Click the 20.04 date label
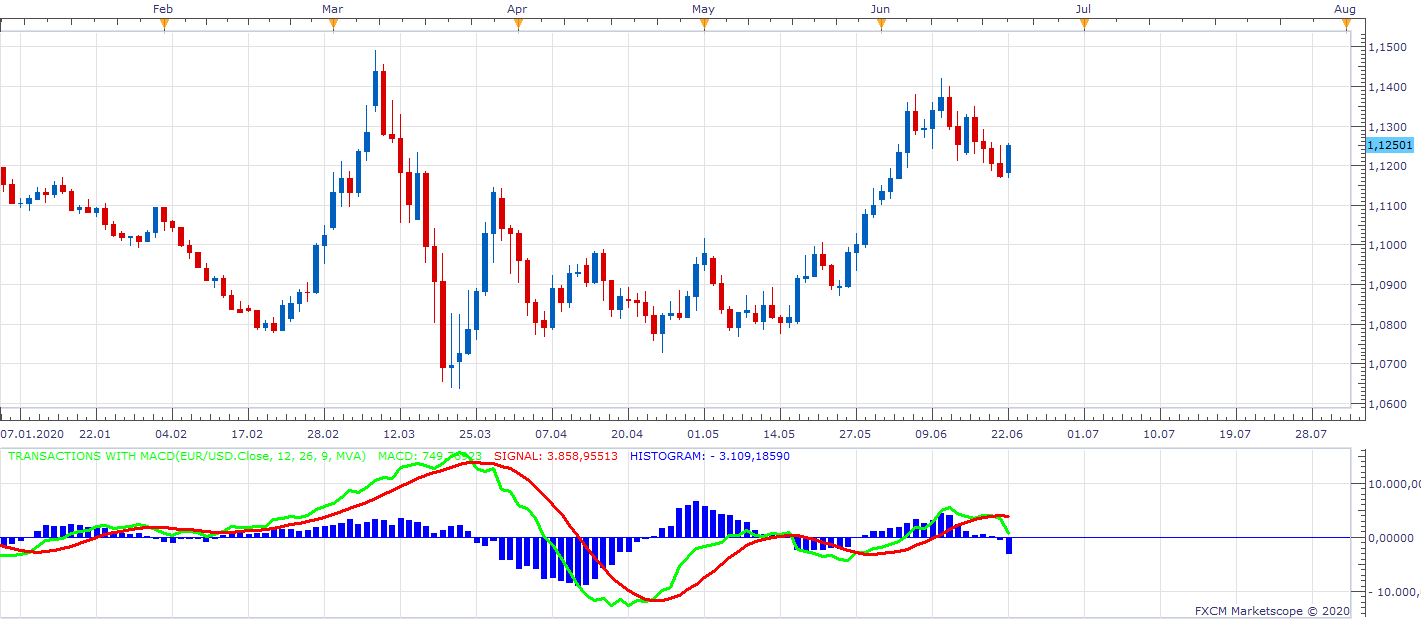This screenshot has height=619, width=1423. pos(627,434)
